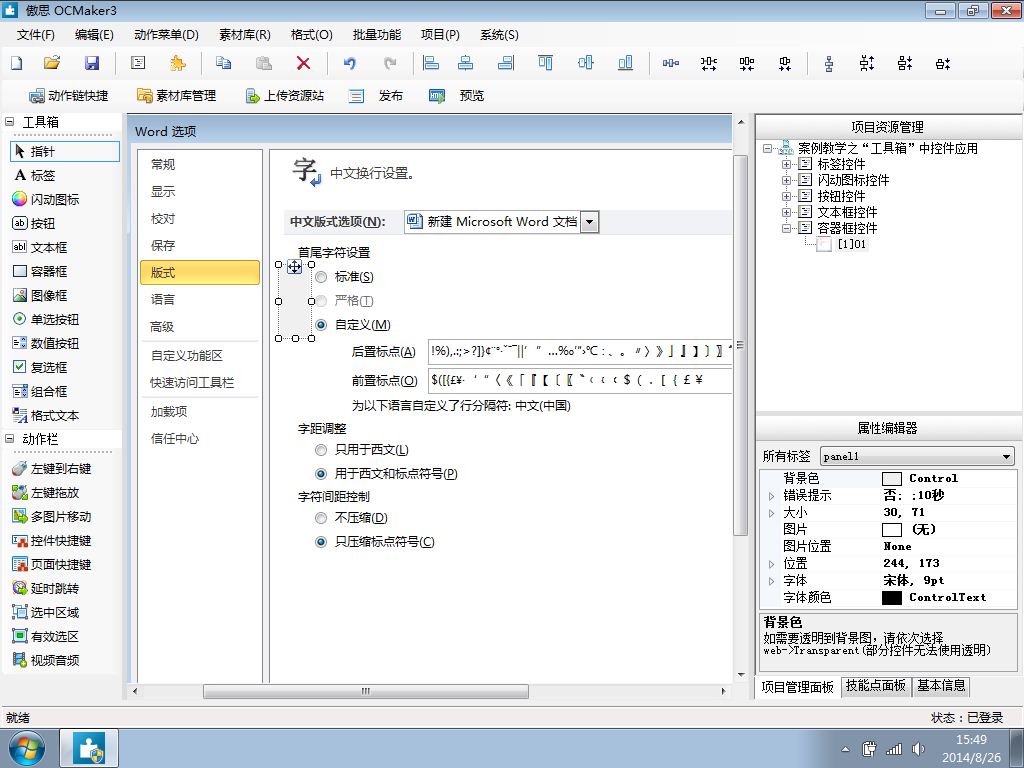This screenshot has width=1024, height=768.
Task: Click the Open folder toolbar icon
Action: click(x=52, y=63)
